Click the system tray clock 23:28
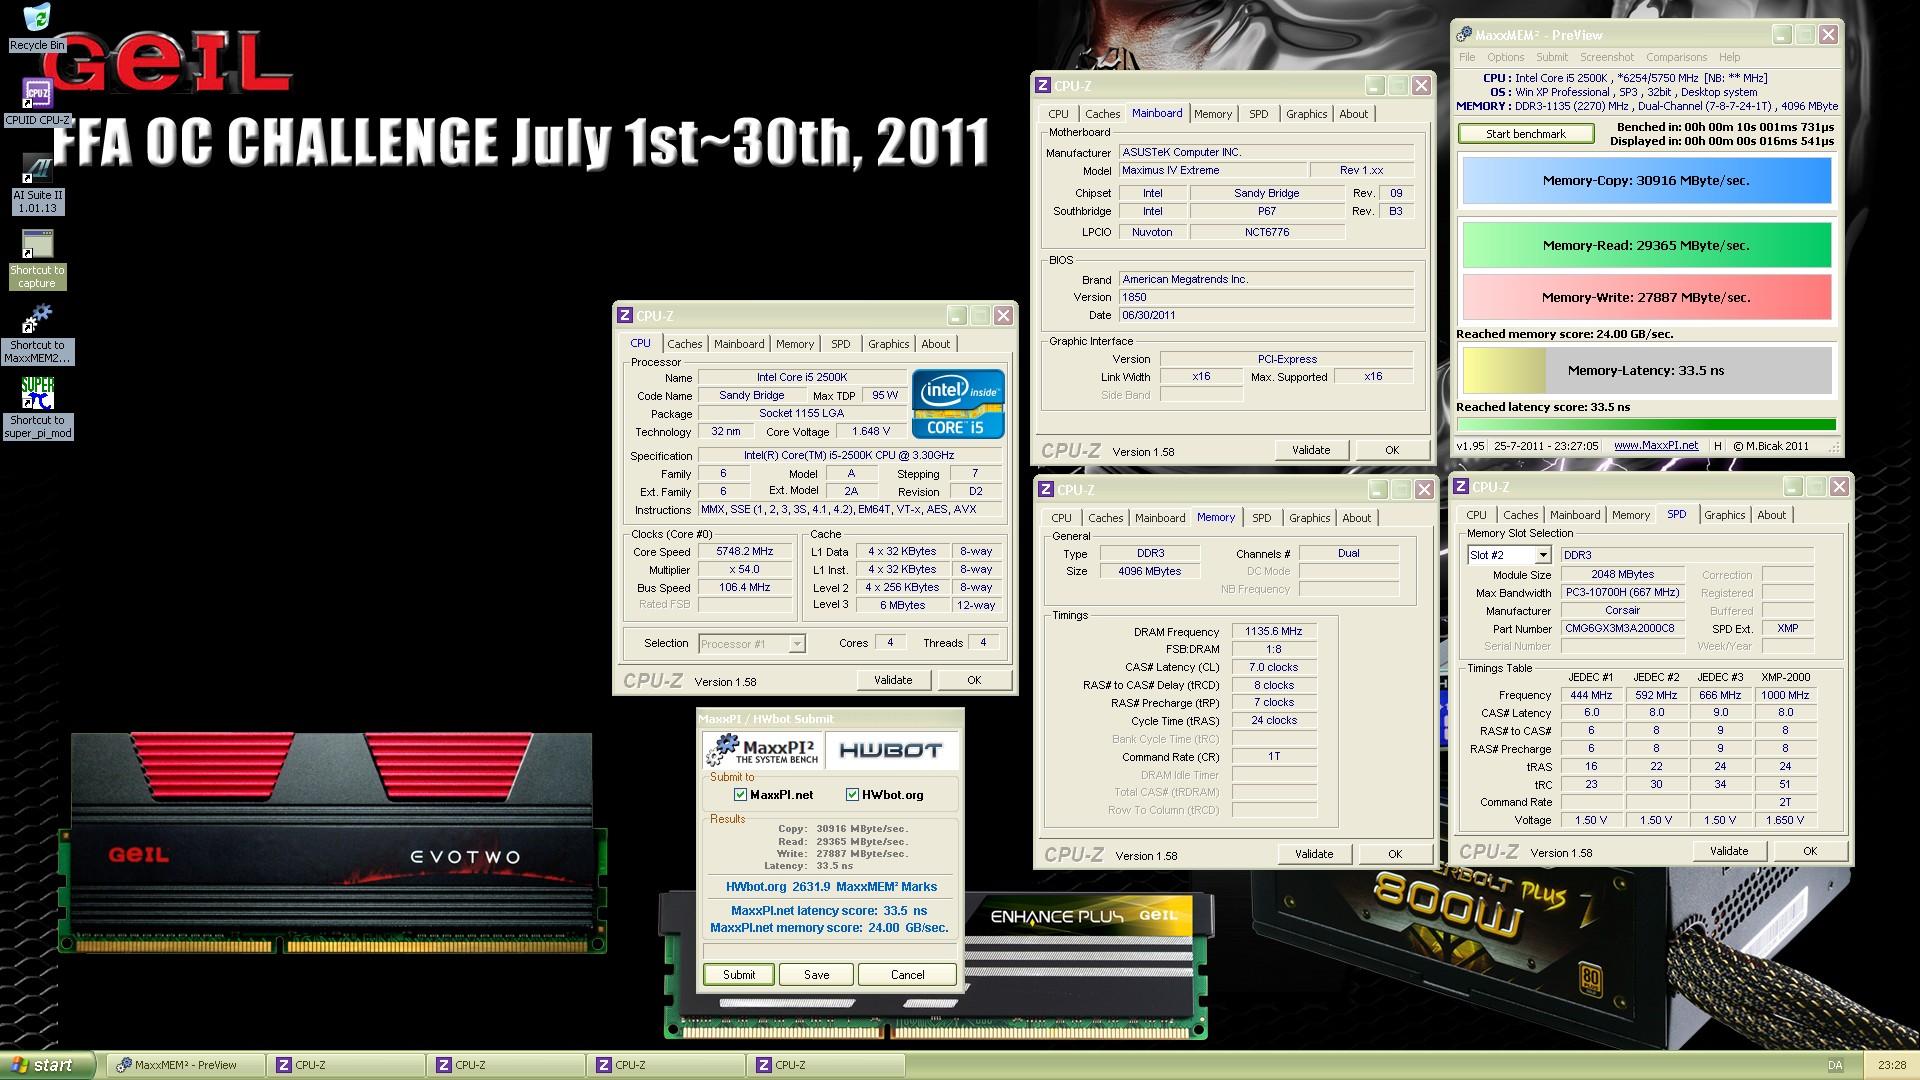This screenshot has height=1080, width=1920. (1891, 1065)
